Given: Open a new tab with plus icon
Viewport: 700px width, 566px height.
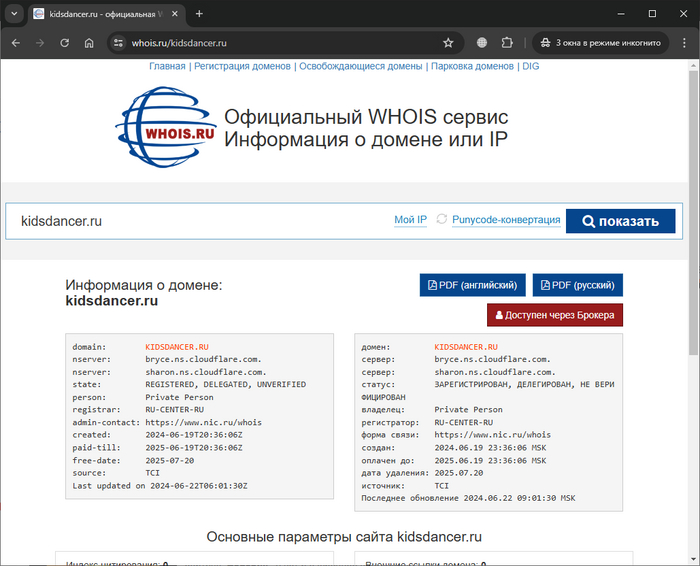Looking at the screenshot, I should tap(199, 14).
